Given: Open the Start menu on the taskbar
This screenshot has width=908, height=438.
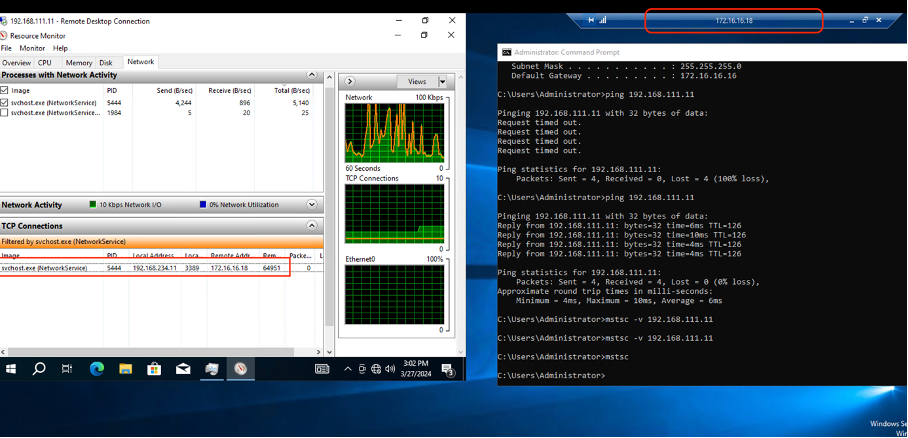Looking at the screenshot, I should 11,368.
